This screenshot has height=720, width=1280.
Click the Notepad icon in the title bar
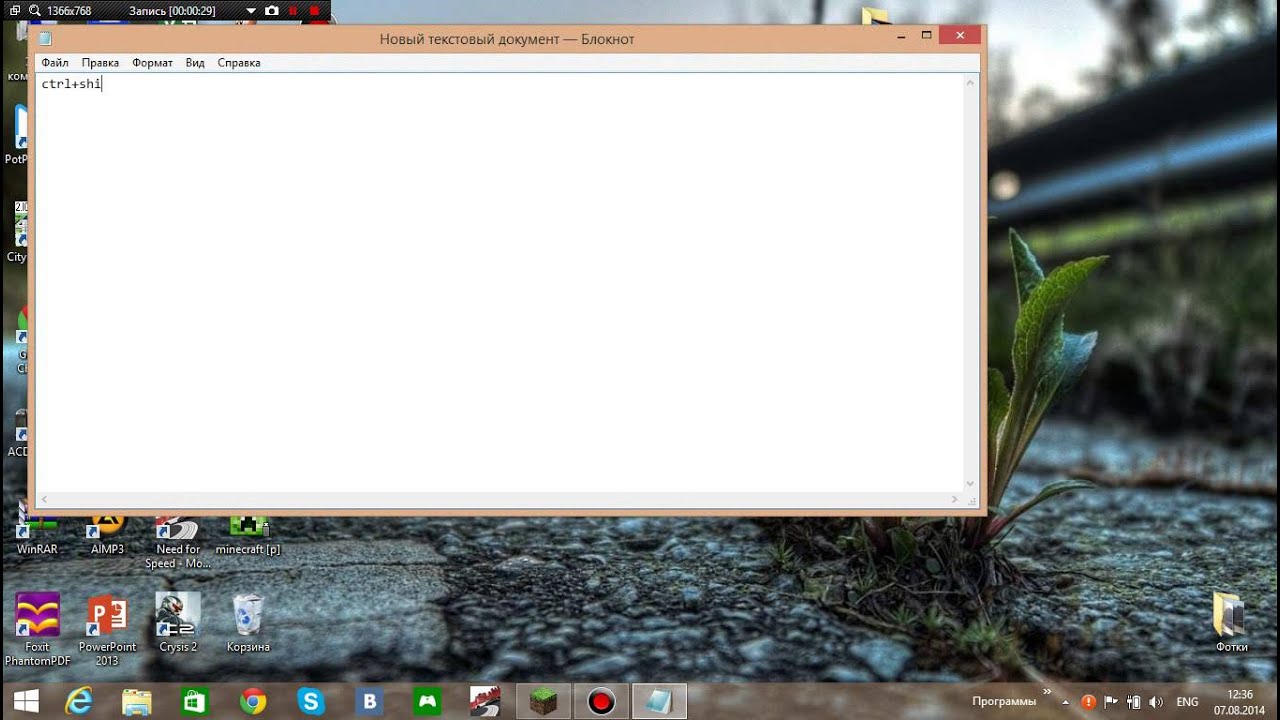(45, 39)
